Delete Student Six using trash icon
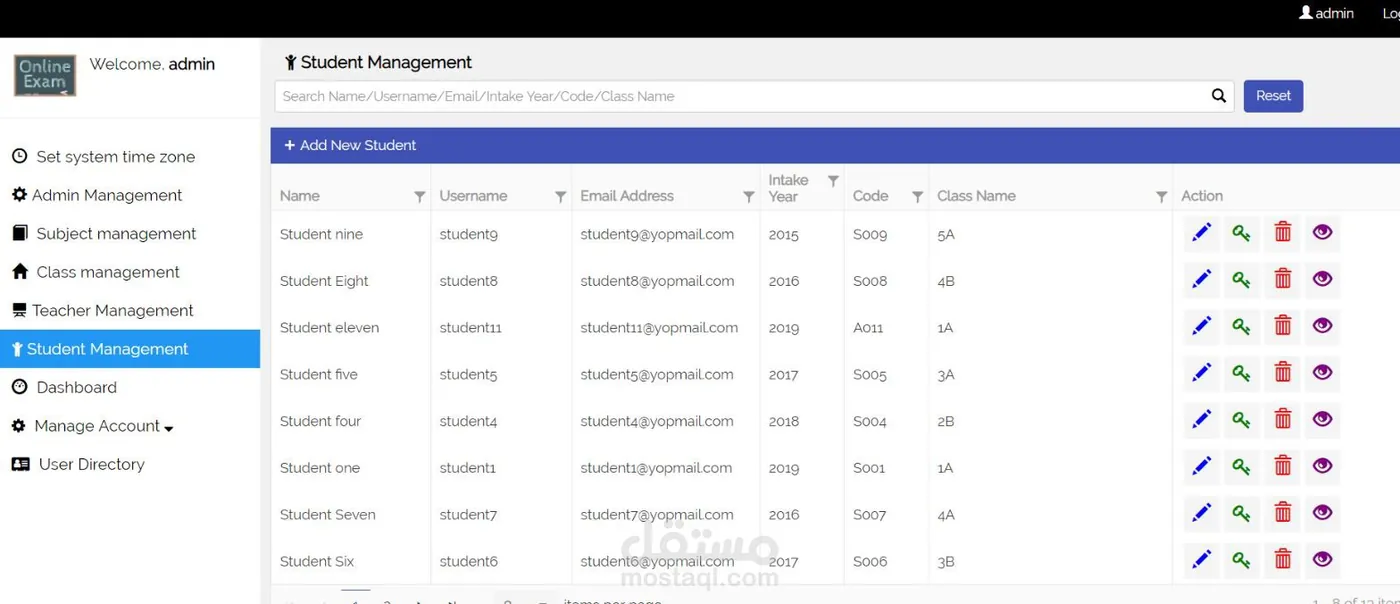The width and height of the screenshot is (1400, 604). point(1283,560)
